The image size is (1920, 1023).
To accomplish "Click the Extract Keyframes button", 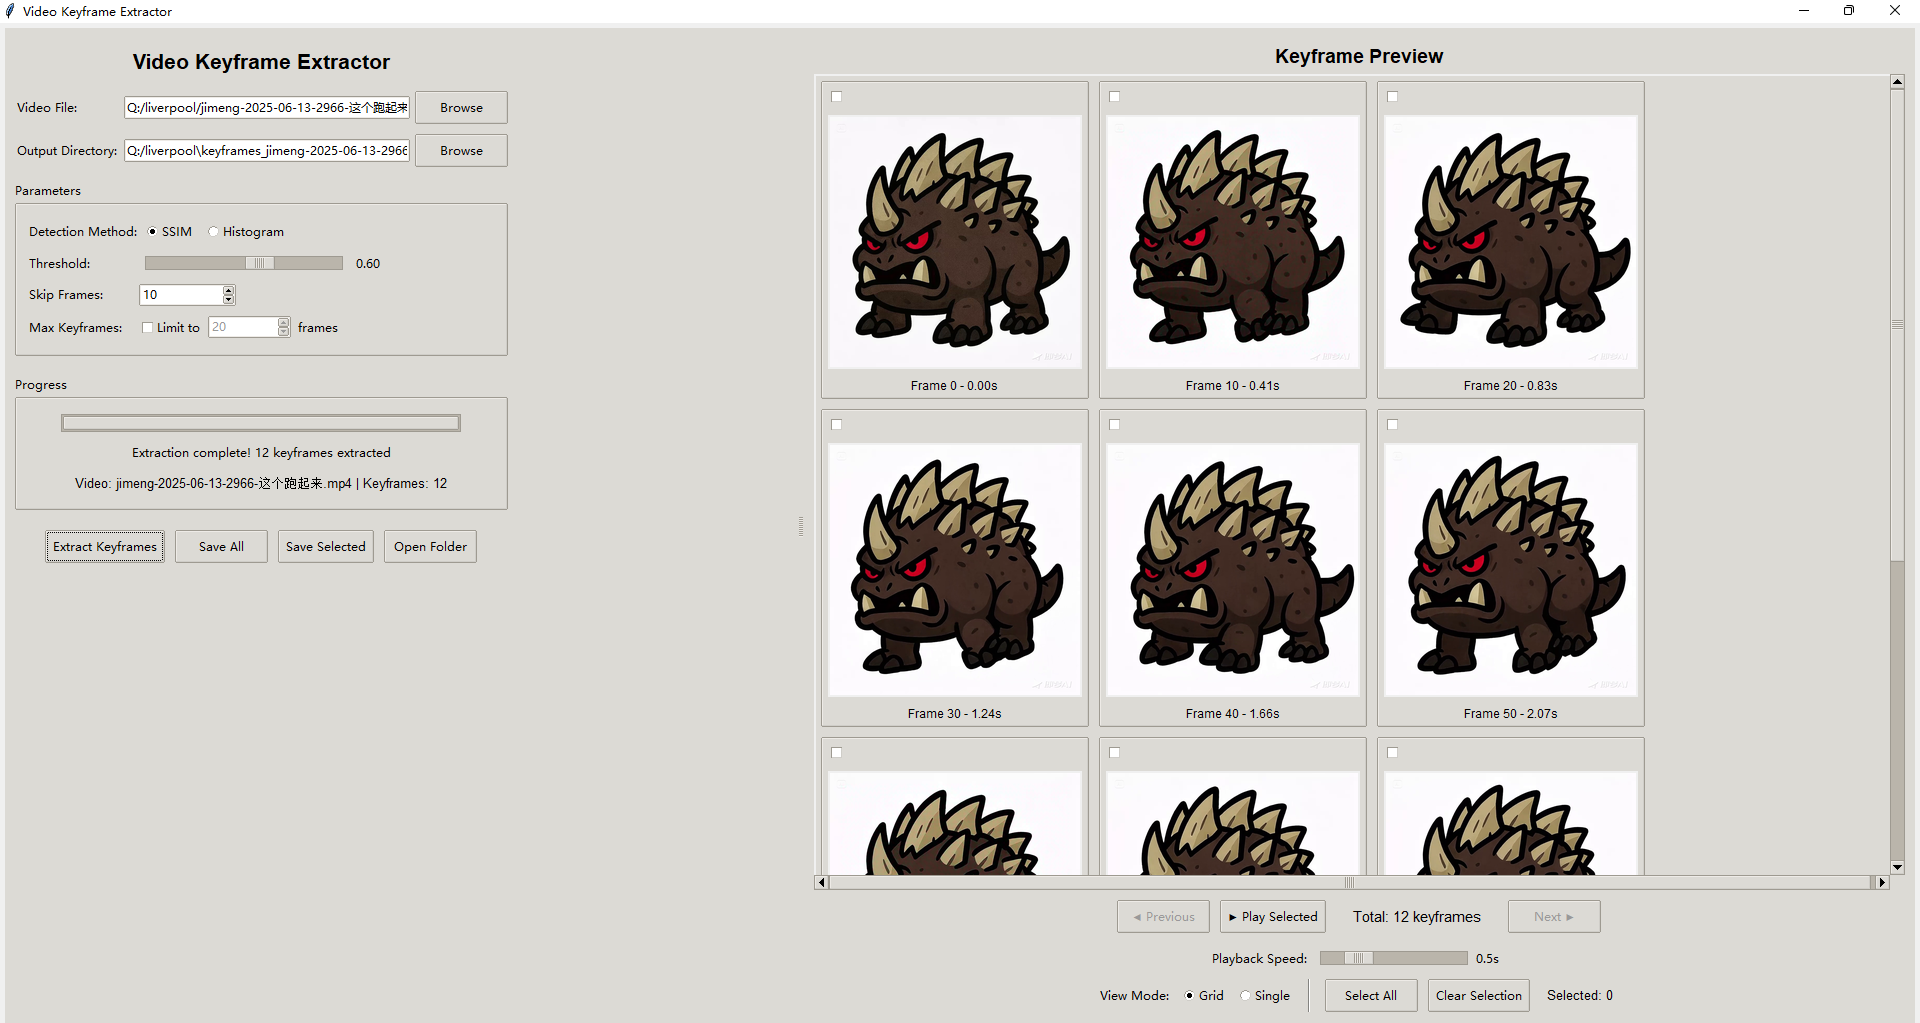I will pyautogui.click(x=105, y=547).
